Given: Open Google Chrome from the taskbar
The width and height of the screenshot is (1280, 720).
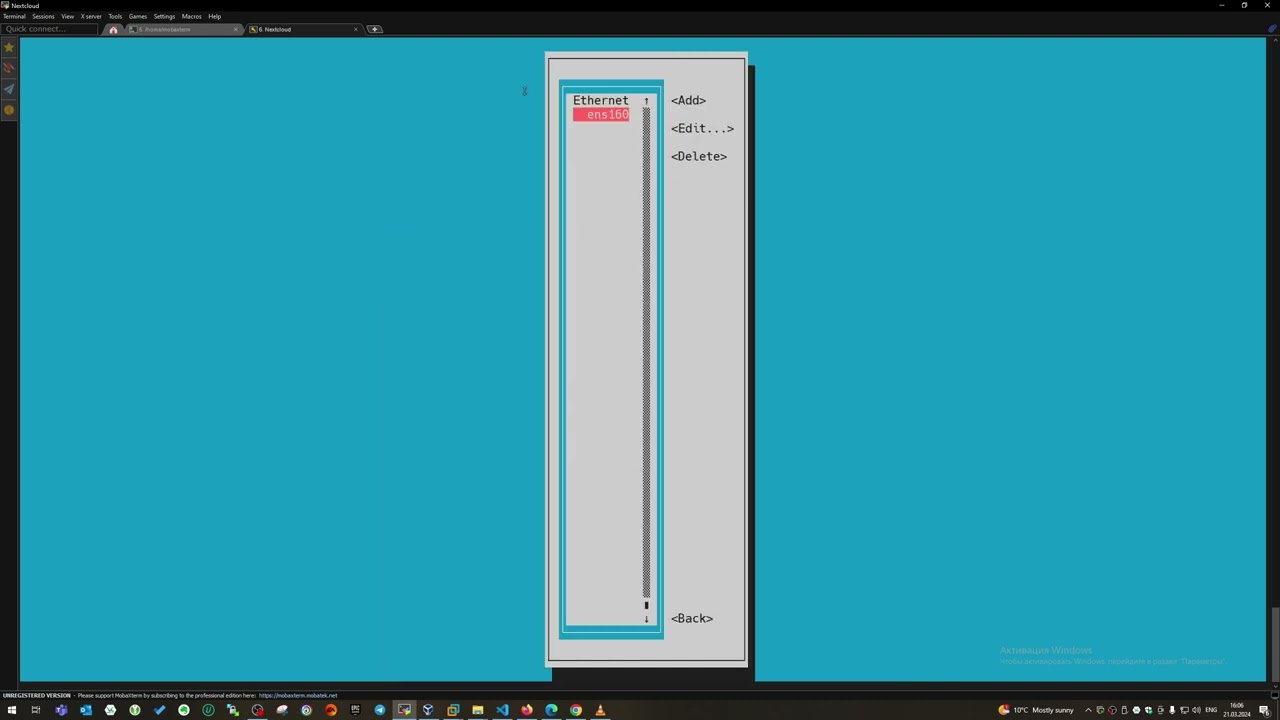Looking at the screenshot, I should [576, 710].
